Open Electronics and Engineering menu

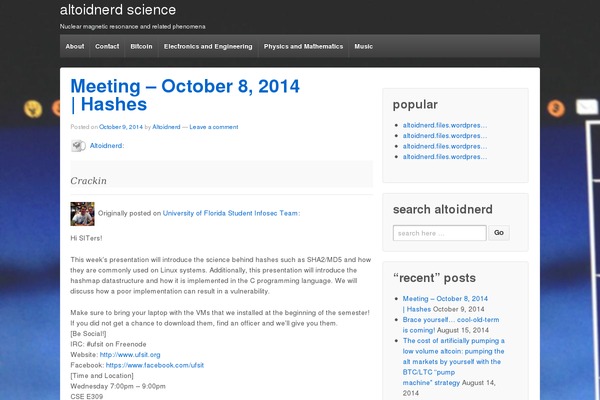(x=208, y=46)
